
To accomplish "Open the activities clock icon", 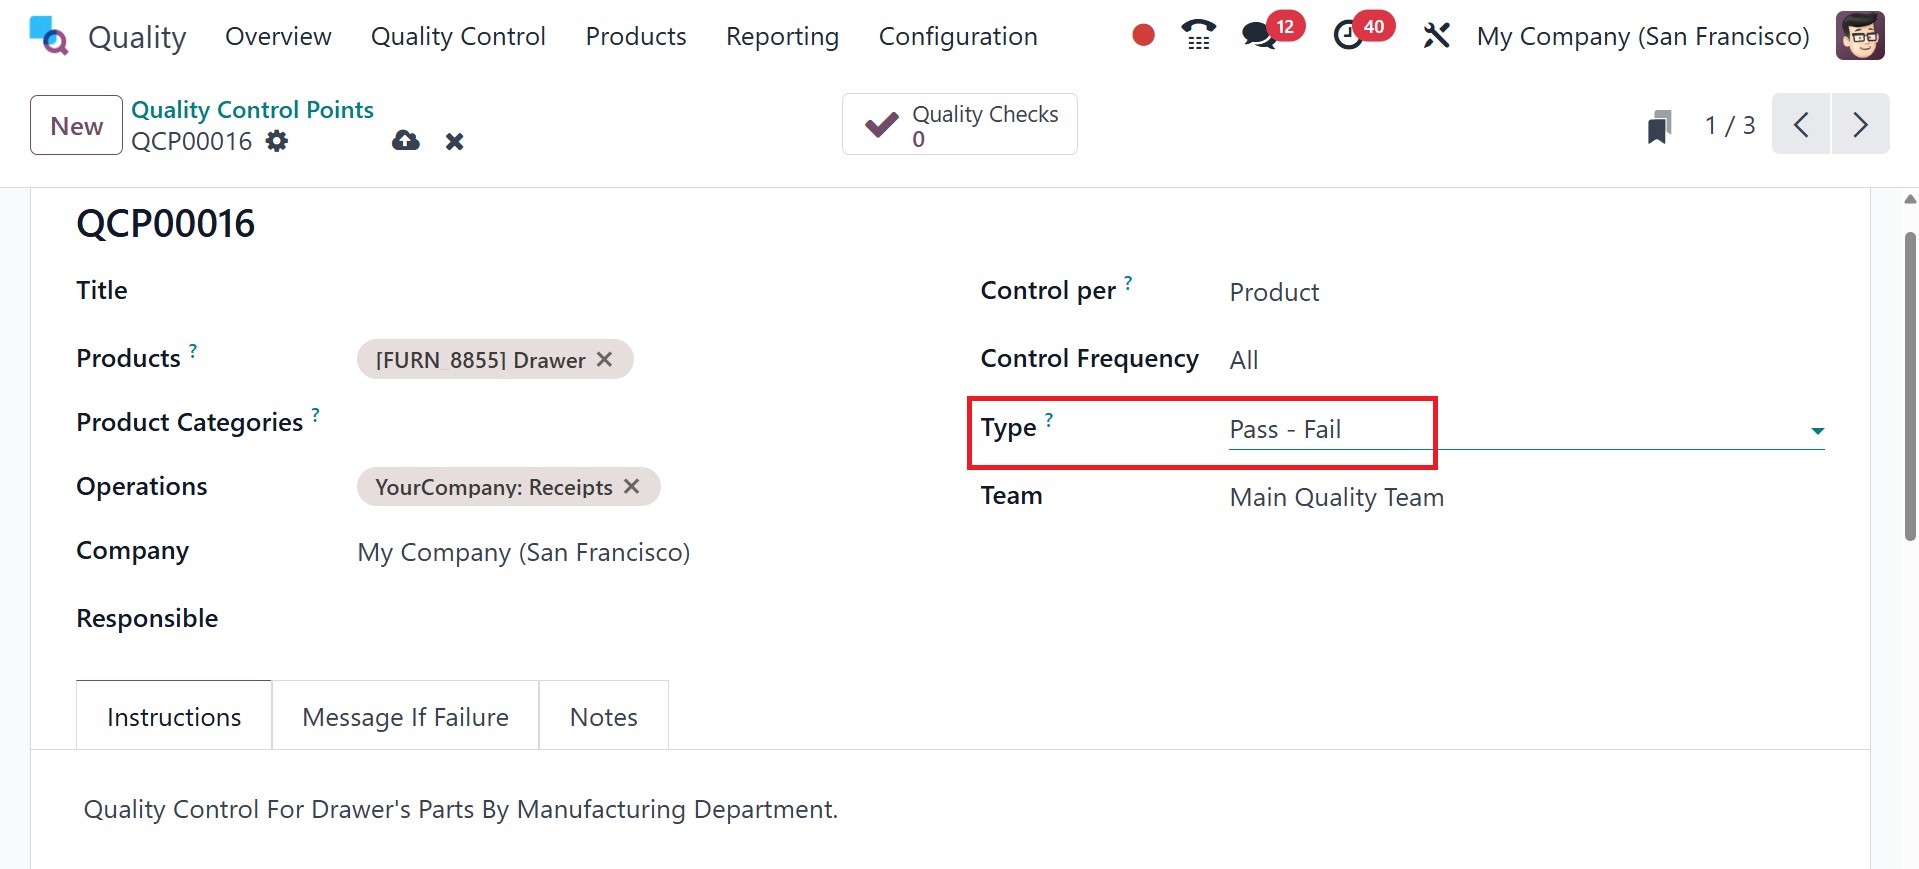I will (x=1349, y=36).
